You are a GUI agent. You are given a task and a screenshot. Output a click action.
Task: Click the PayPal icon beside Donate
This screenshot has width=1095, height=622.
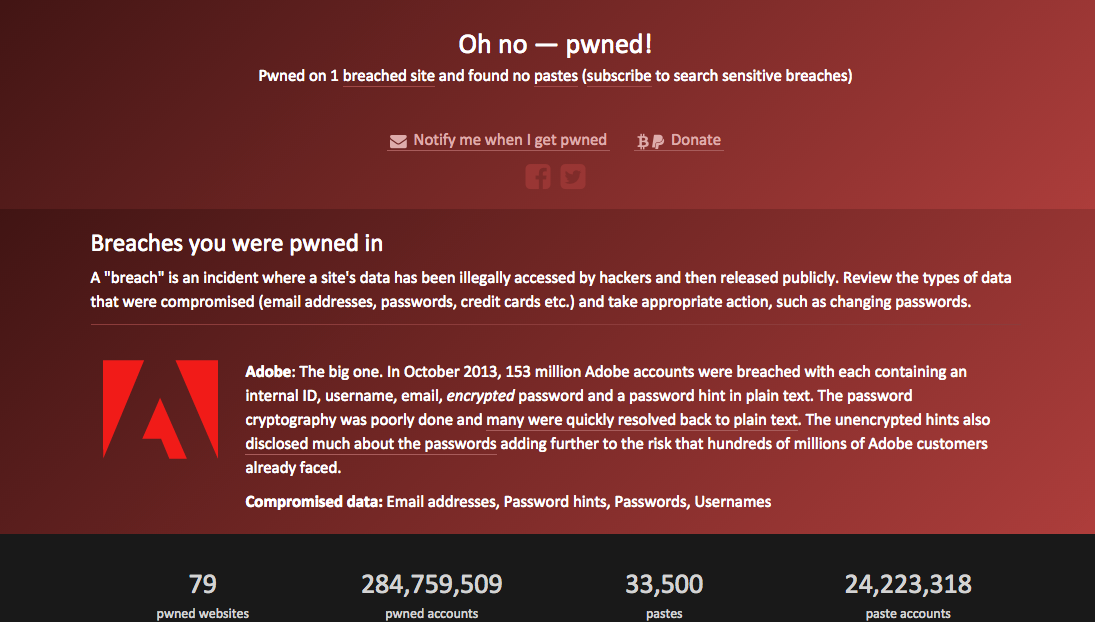coord(658,142)
